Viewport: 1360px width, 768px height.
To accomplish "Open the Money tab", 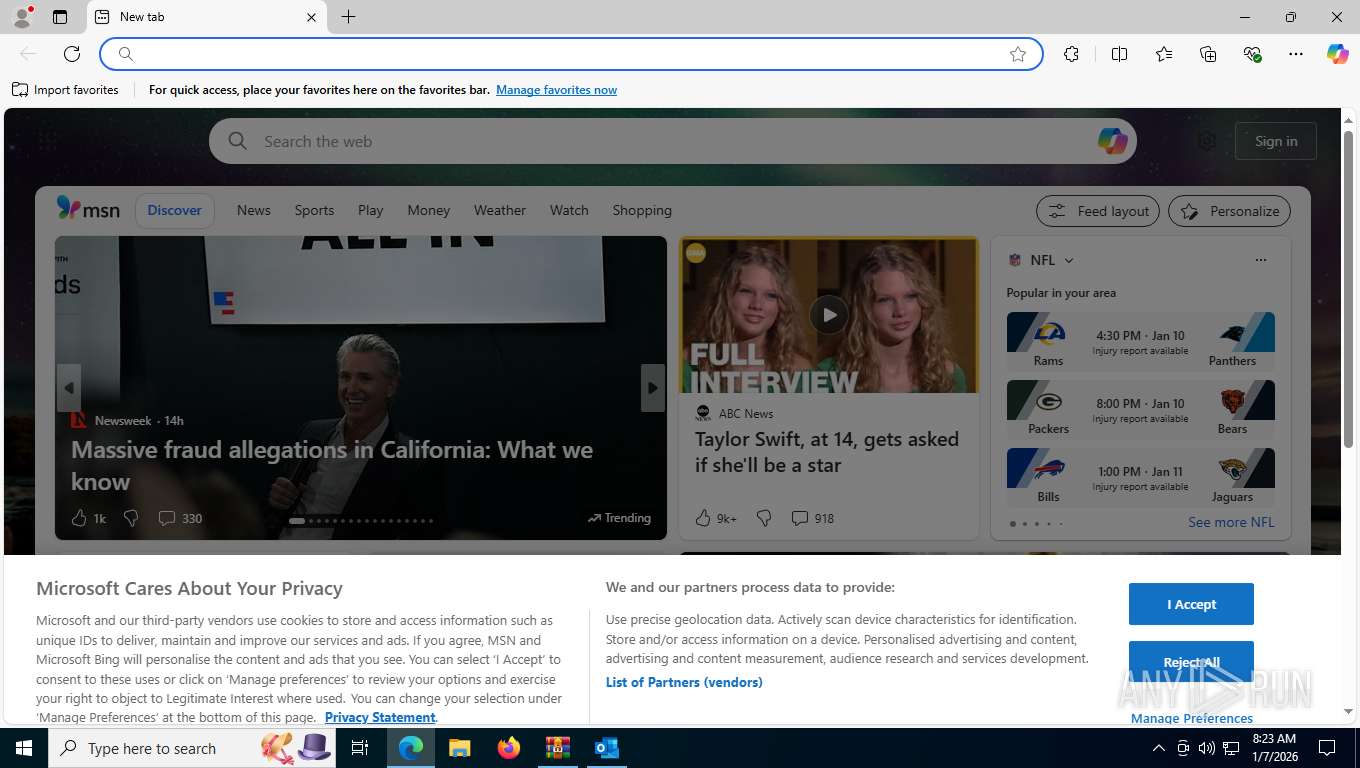I will coord(428,210).
